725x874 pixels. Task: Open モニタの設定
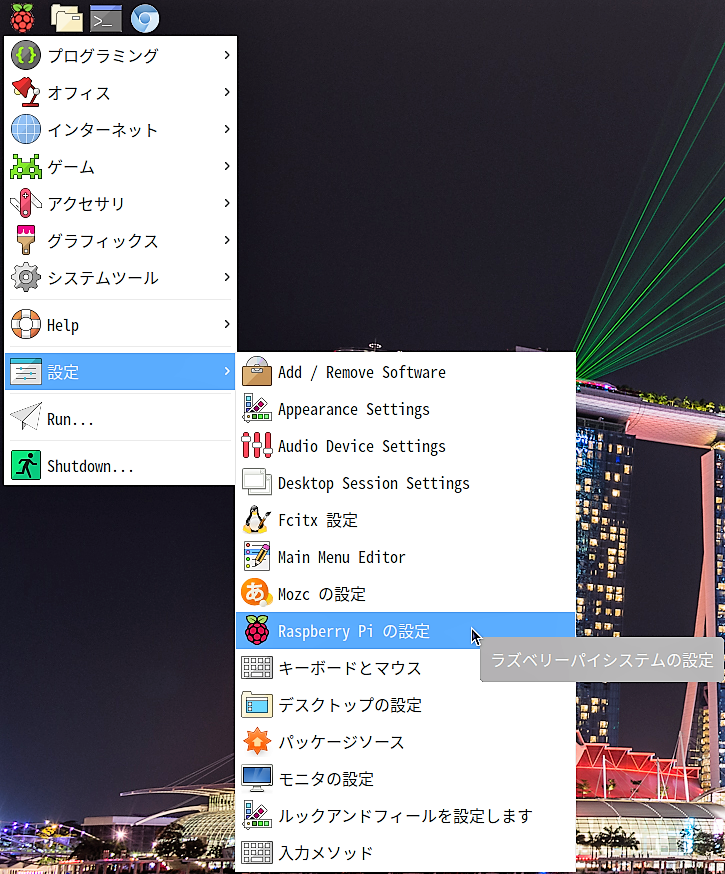tap(406, 779)
